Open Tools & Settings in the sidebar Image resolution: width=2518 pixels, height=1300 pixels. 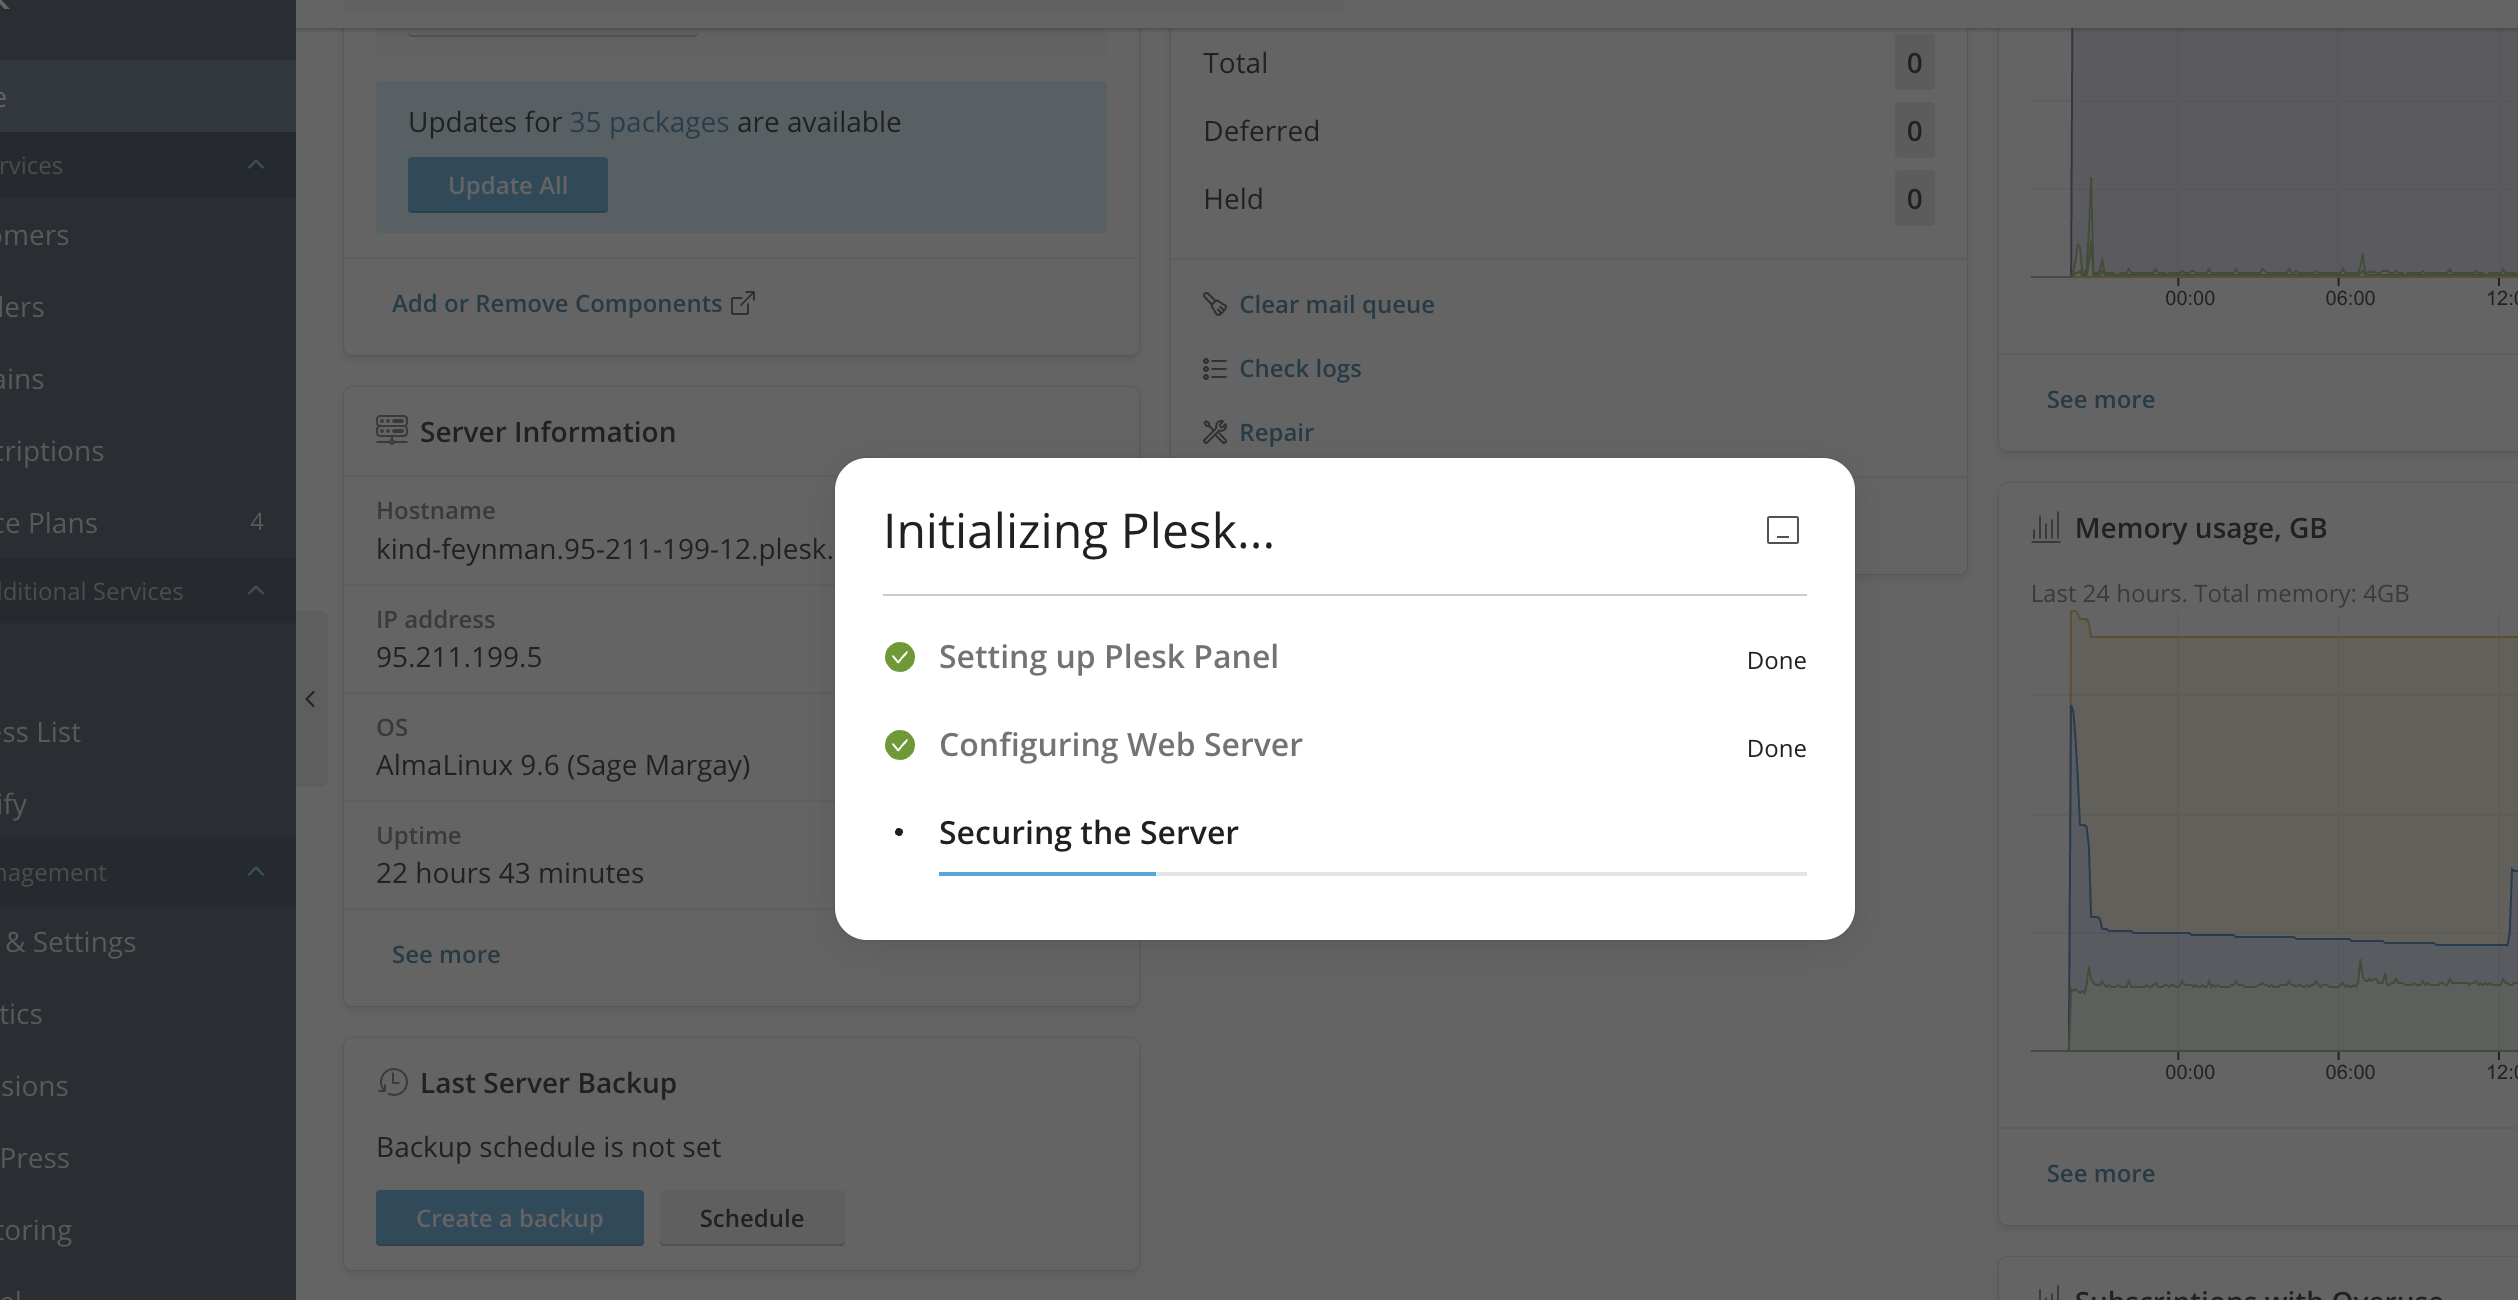point(70,942)
